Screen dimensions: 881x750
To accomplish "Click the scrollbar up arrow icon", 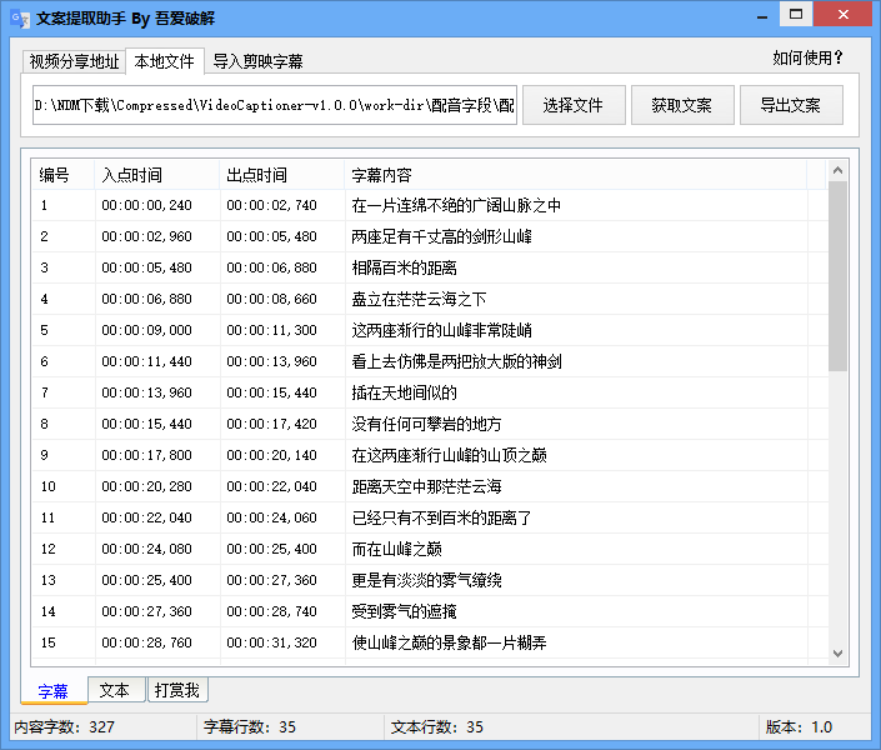I will tap(837, 168).
